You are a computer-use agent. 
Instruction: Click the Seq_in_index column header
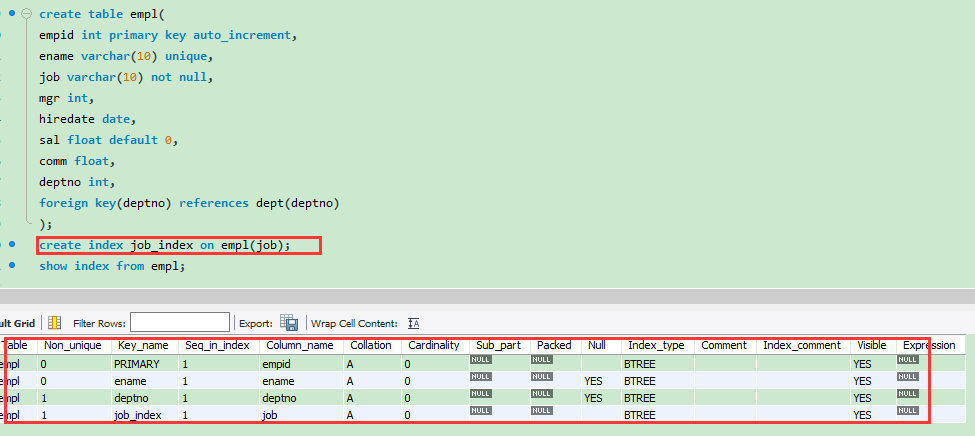(x=219, y=345)
